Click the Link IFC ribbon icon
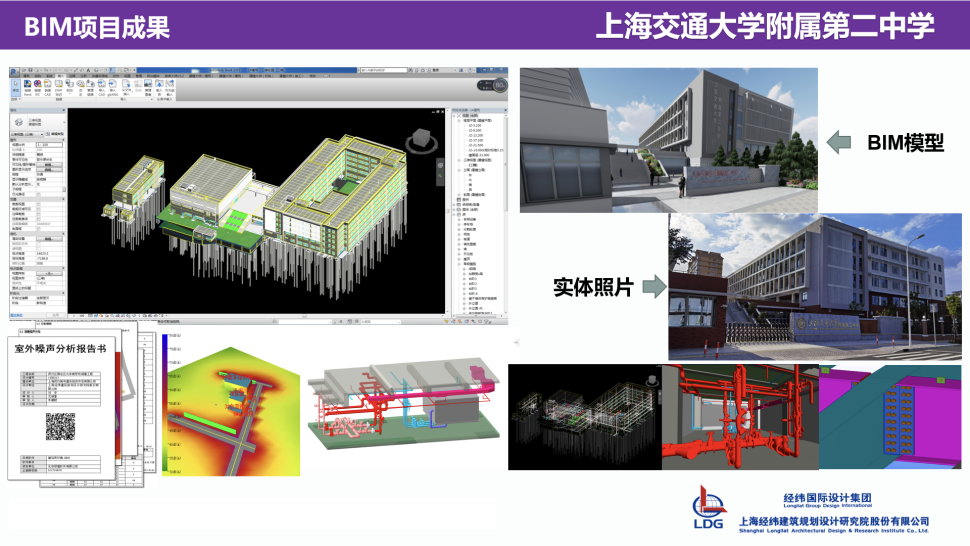 (x=38, y=87)
